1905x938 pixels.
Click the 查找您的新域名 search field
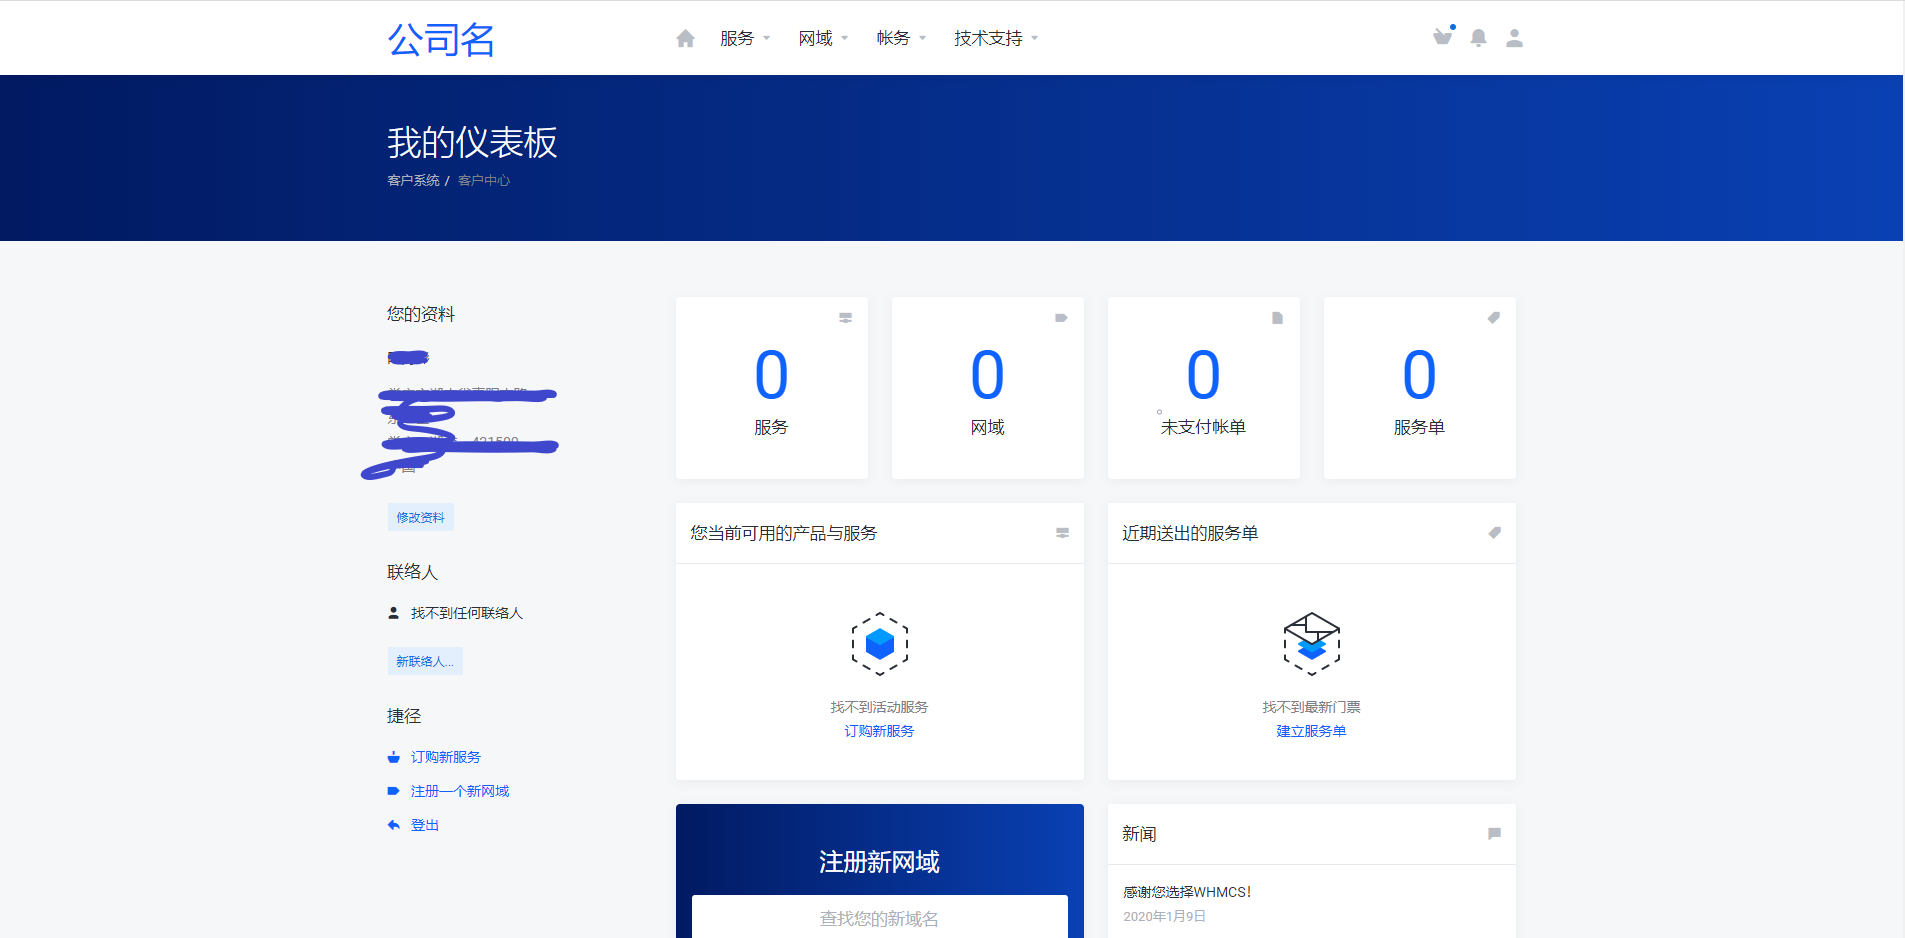[879, 918]
